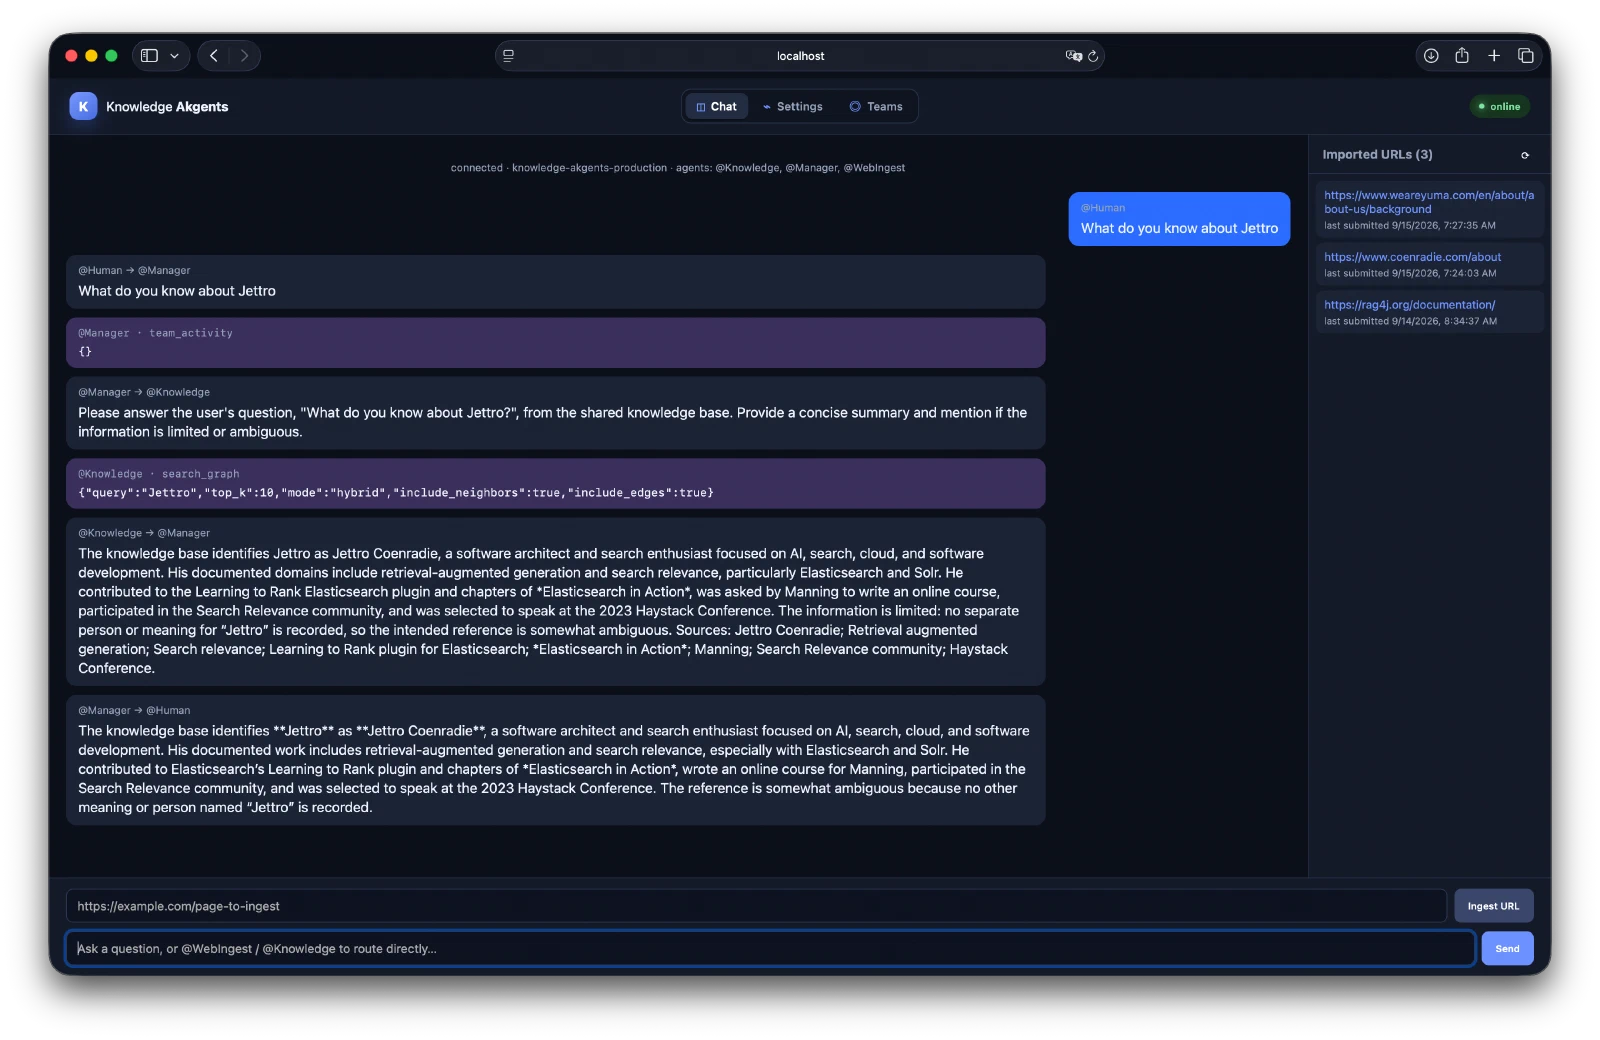Open the rag4j.org documentation link
The image size is (1600, 1040).
coord(1409,305)
